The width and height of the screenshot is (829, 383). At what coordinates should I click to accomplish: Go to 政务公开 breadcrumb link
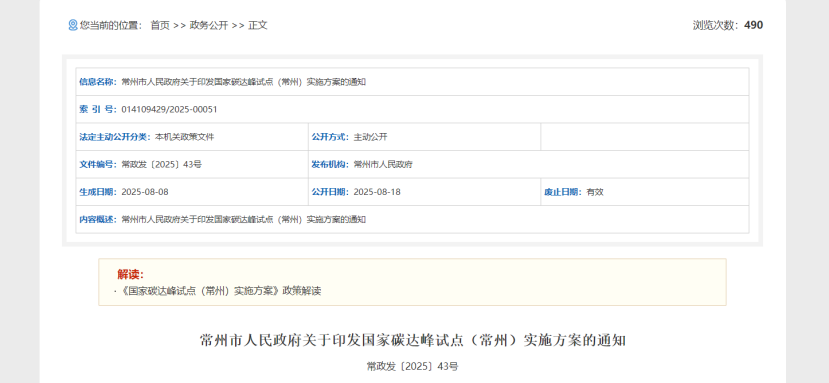point(208,25)
